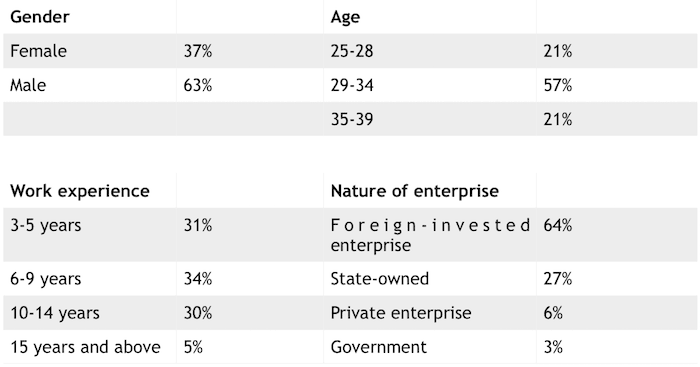Select the 3-5 years cell
This screenshot has width=700, height=367.
pos(46,225)
